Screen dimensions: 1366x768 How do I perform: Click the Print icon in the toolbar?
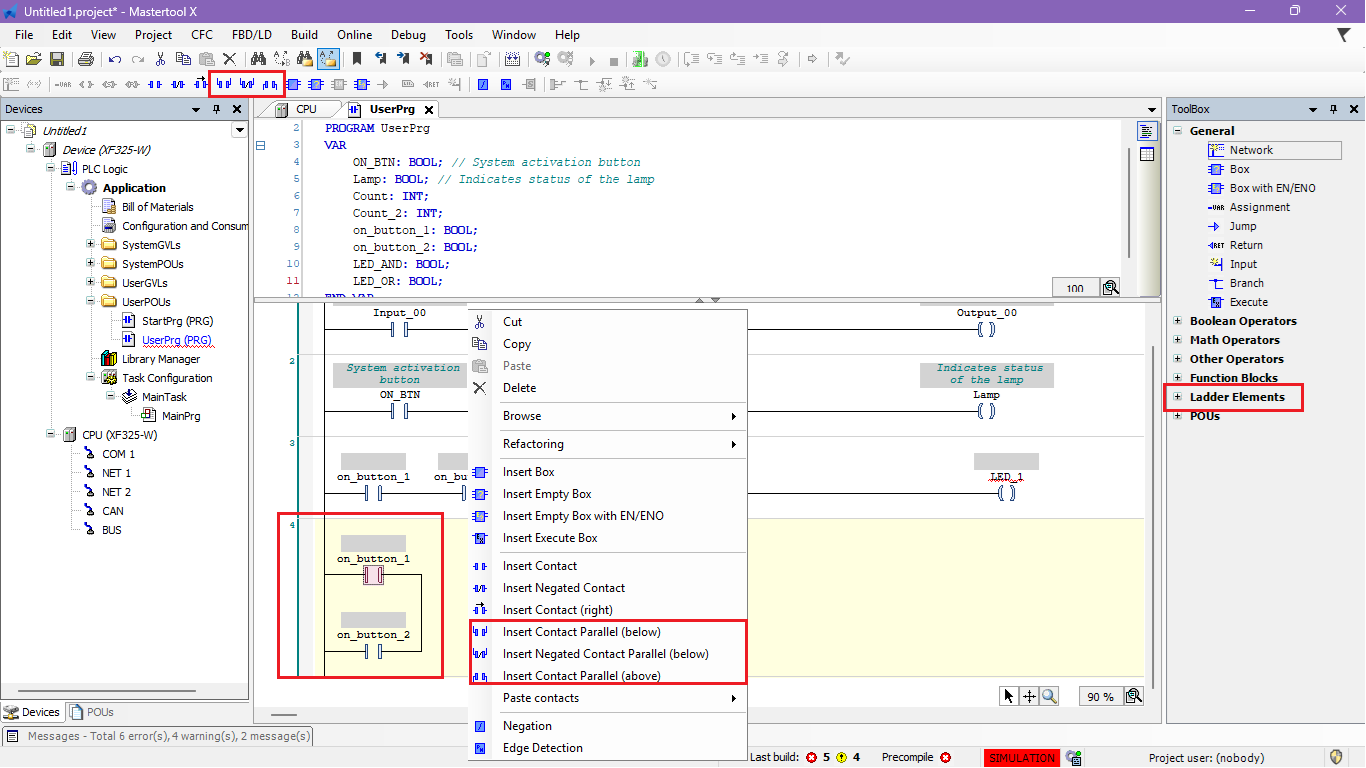click(x=86, y=60)
